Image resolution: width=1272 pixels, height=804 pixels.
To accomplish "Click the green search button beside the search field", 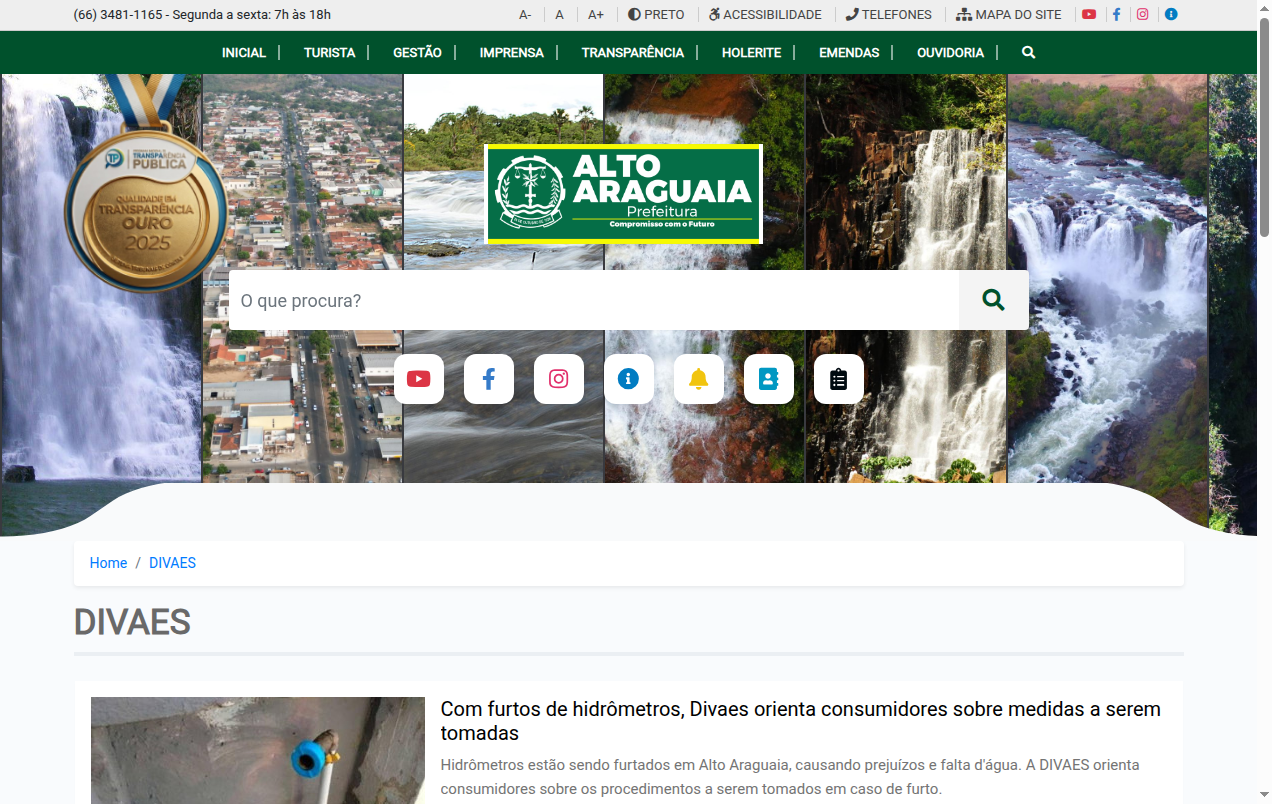I will [993, 300].
